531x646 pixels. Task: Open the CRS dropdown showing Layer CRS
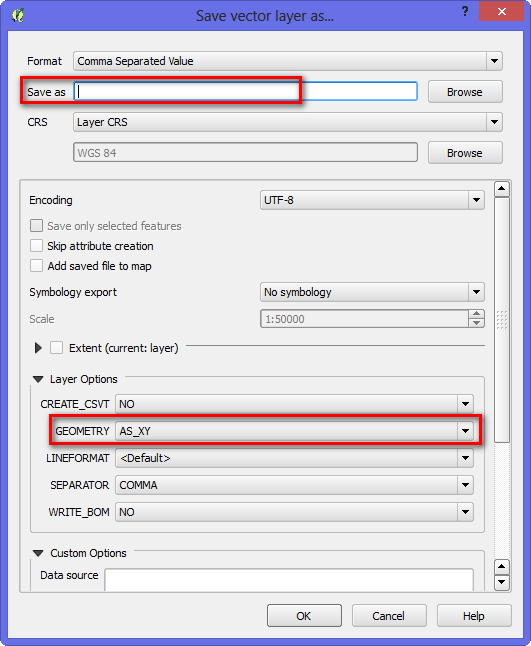click(288, 122)
